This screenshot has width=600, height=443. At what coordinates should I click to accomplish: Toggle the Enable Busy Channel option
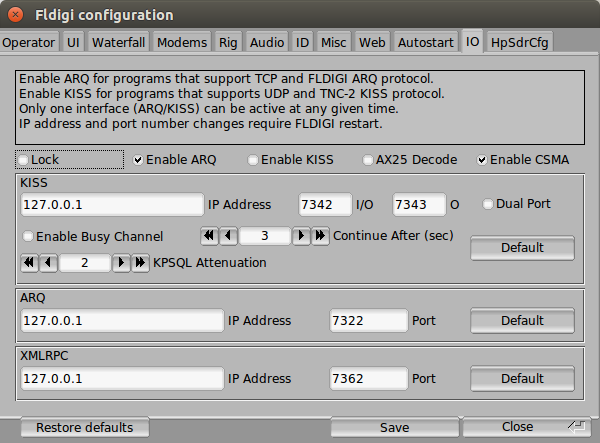(x=28, y=237)
